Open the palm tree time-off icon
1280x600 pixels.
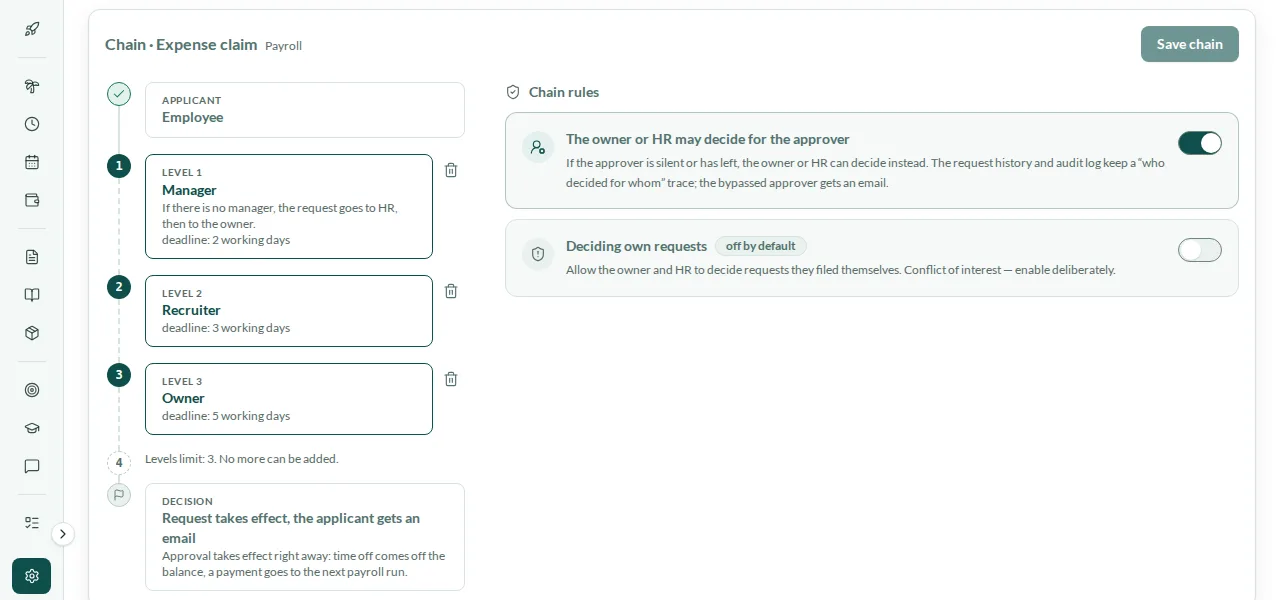point(32,86)
